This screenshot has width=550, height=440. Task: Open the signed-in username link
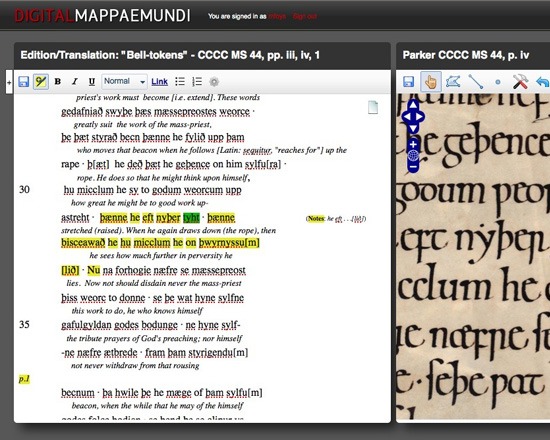(x=277, y=16)
